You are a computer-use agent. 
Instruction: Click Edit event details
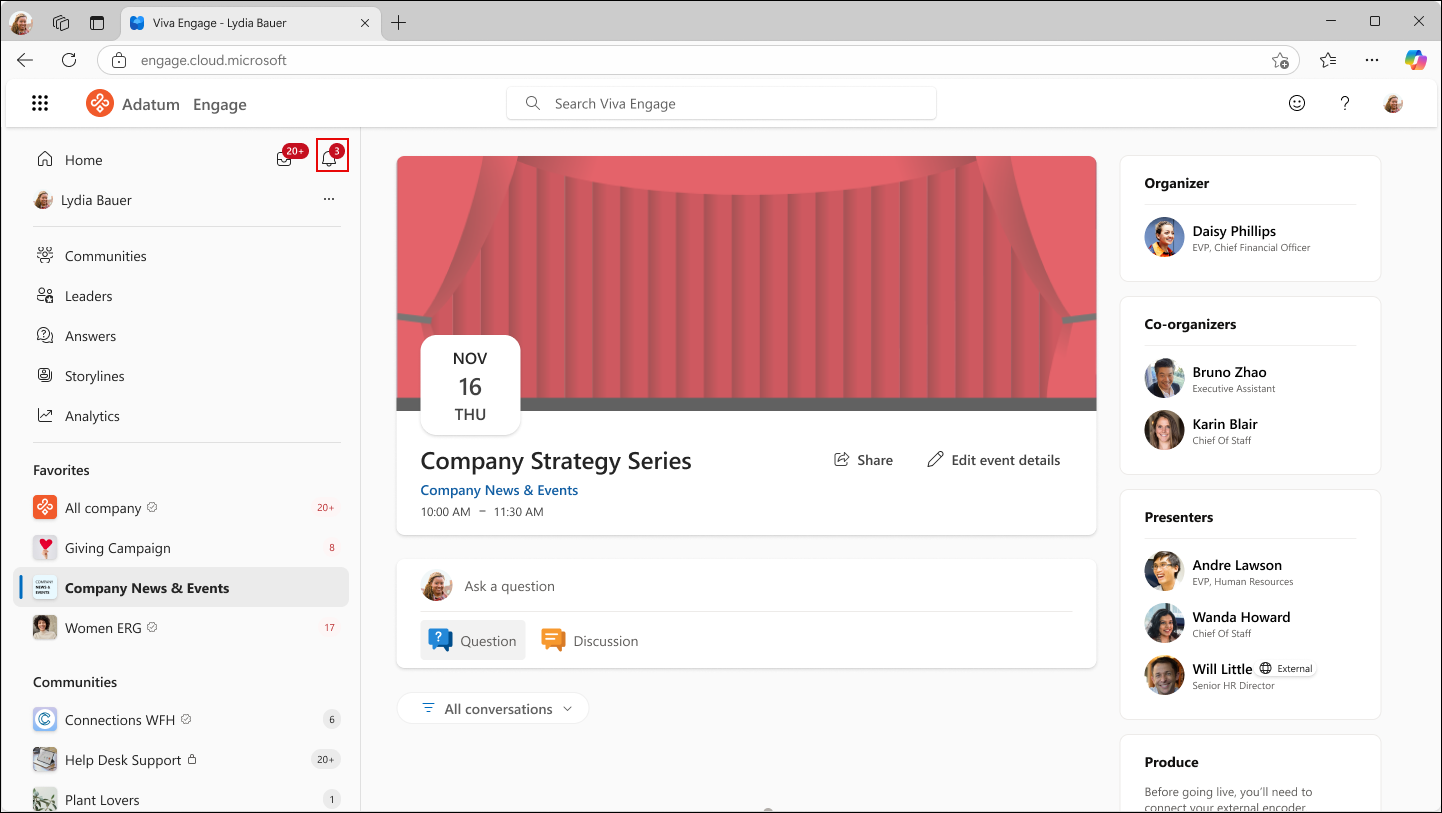[993, 460]
